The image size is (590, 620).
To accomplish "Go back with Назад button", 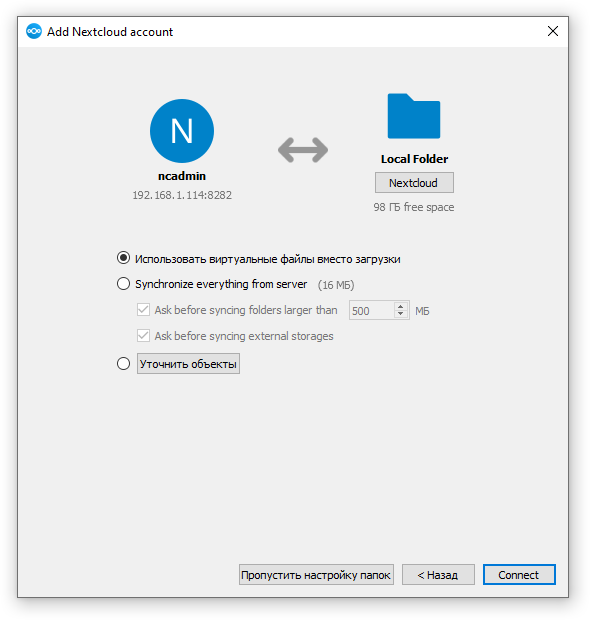I will [x=438, y=575].
